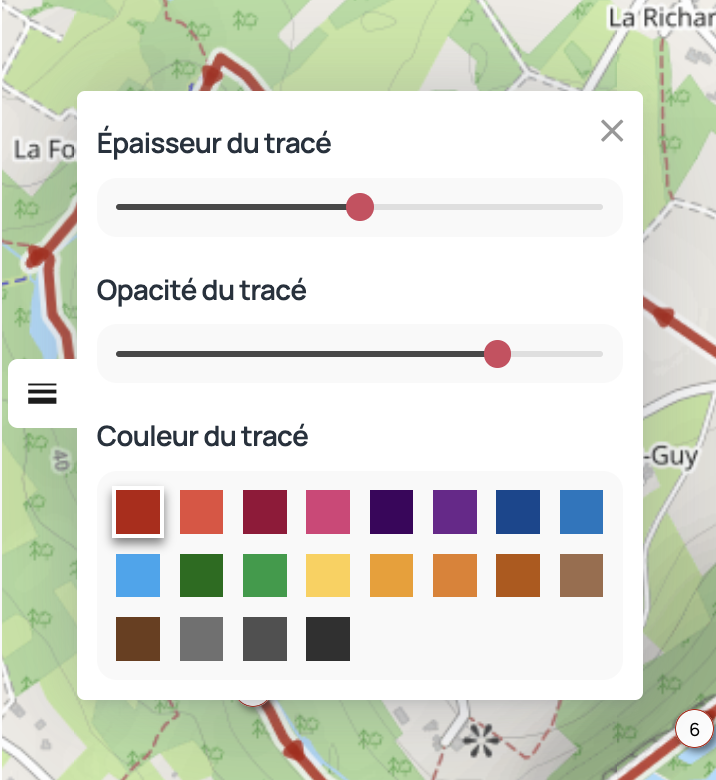Pick the dark chocolate brown swatch
716x780 pixels.
tap(138, 639)
